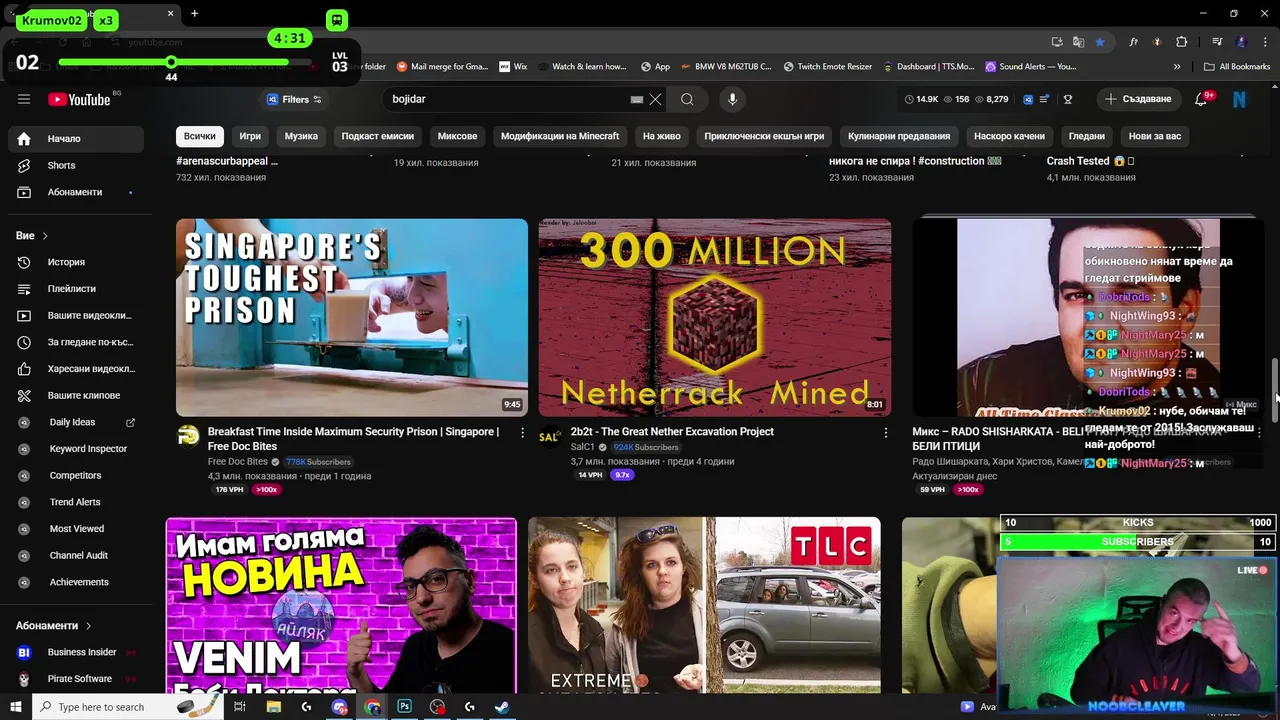Click the Windows Start button
Screen dimensions: 1280x720
coord(14,706)
